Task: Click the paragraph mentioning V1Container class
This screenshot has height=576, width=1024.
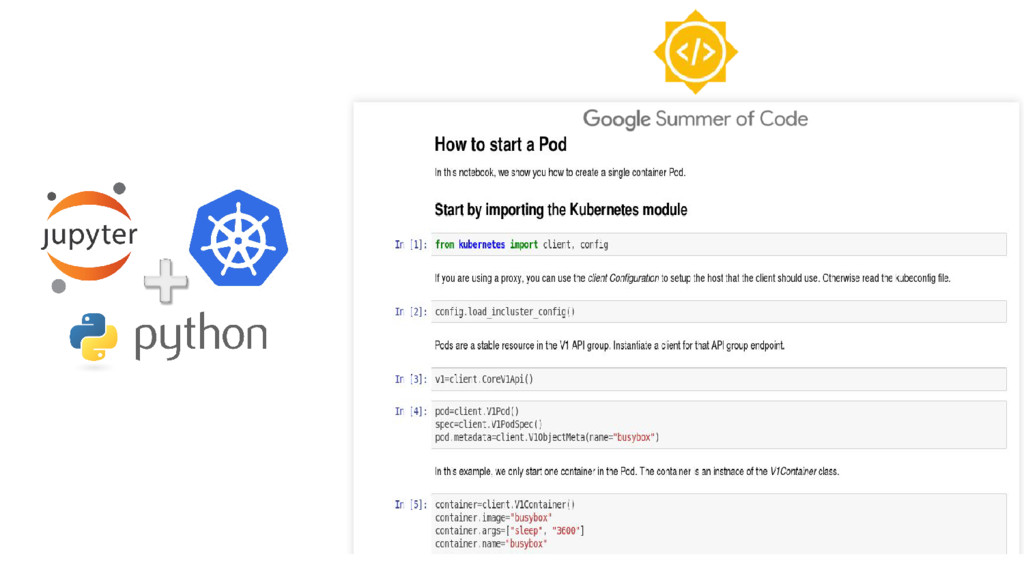Action: (x=637, y=471)
